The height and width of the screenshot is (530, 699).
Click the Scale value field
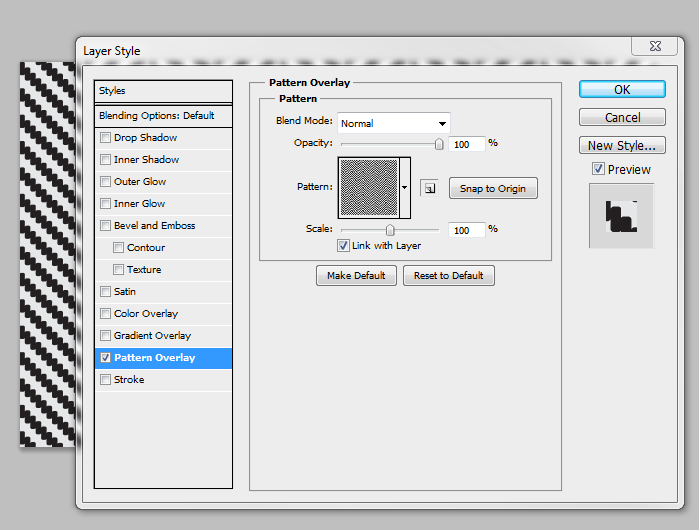[466, 230]
